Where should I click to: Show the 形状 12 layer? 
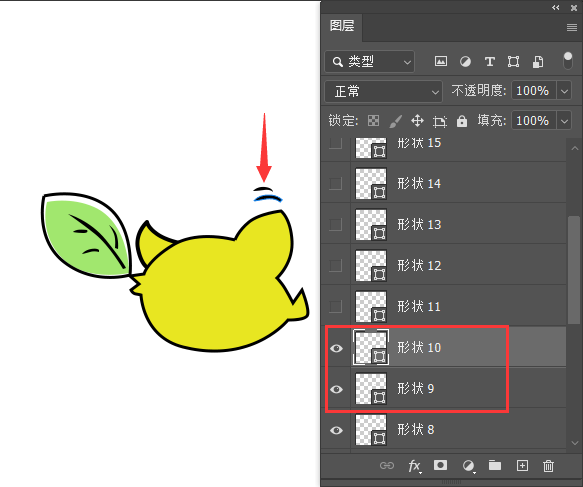point(335,265)
